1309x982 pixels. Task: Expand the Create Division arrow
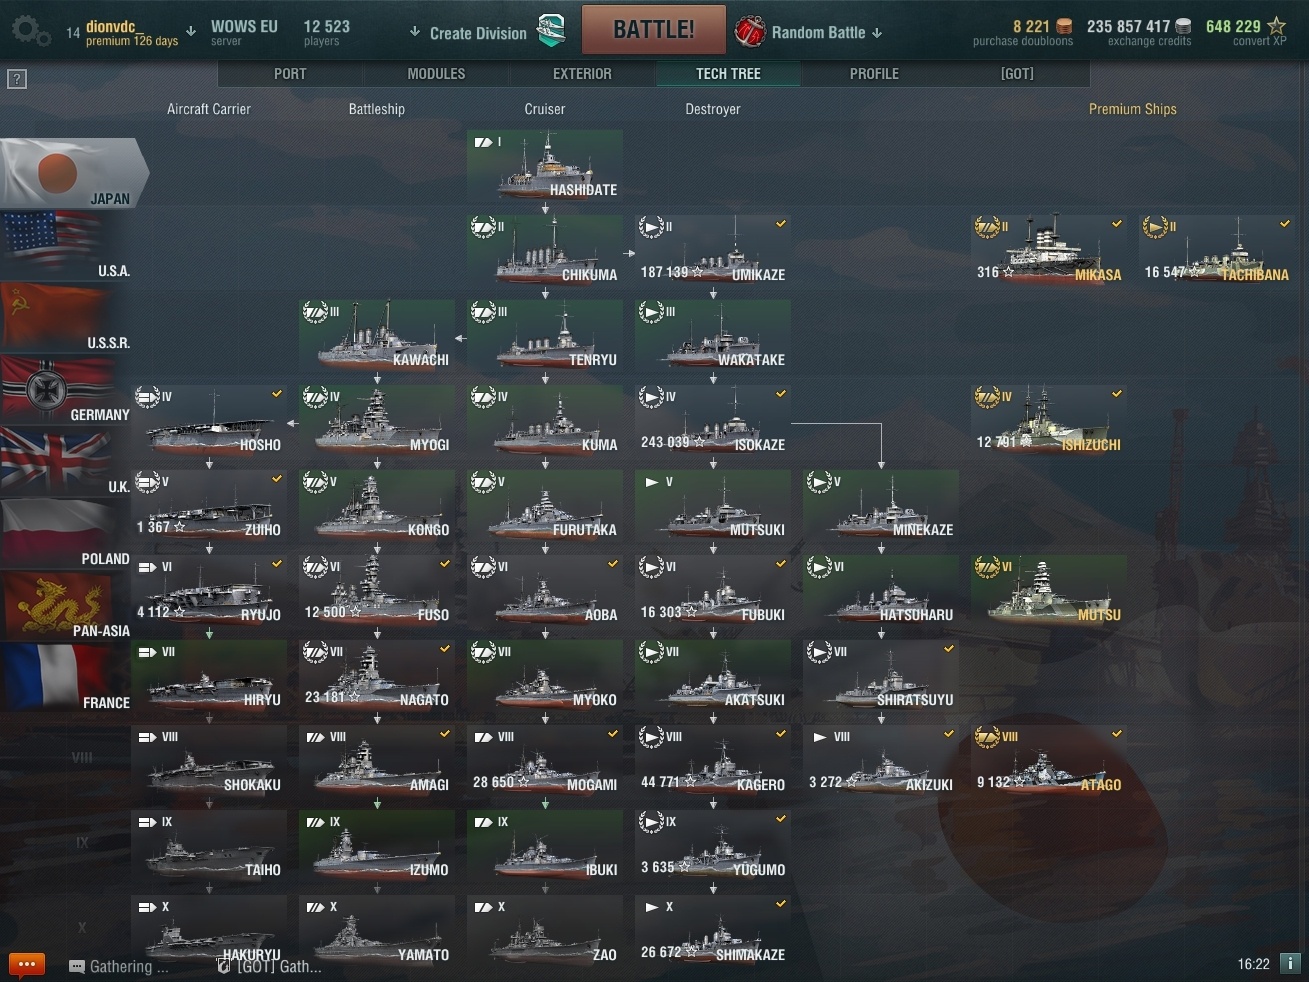tap(414, 32)
